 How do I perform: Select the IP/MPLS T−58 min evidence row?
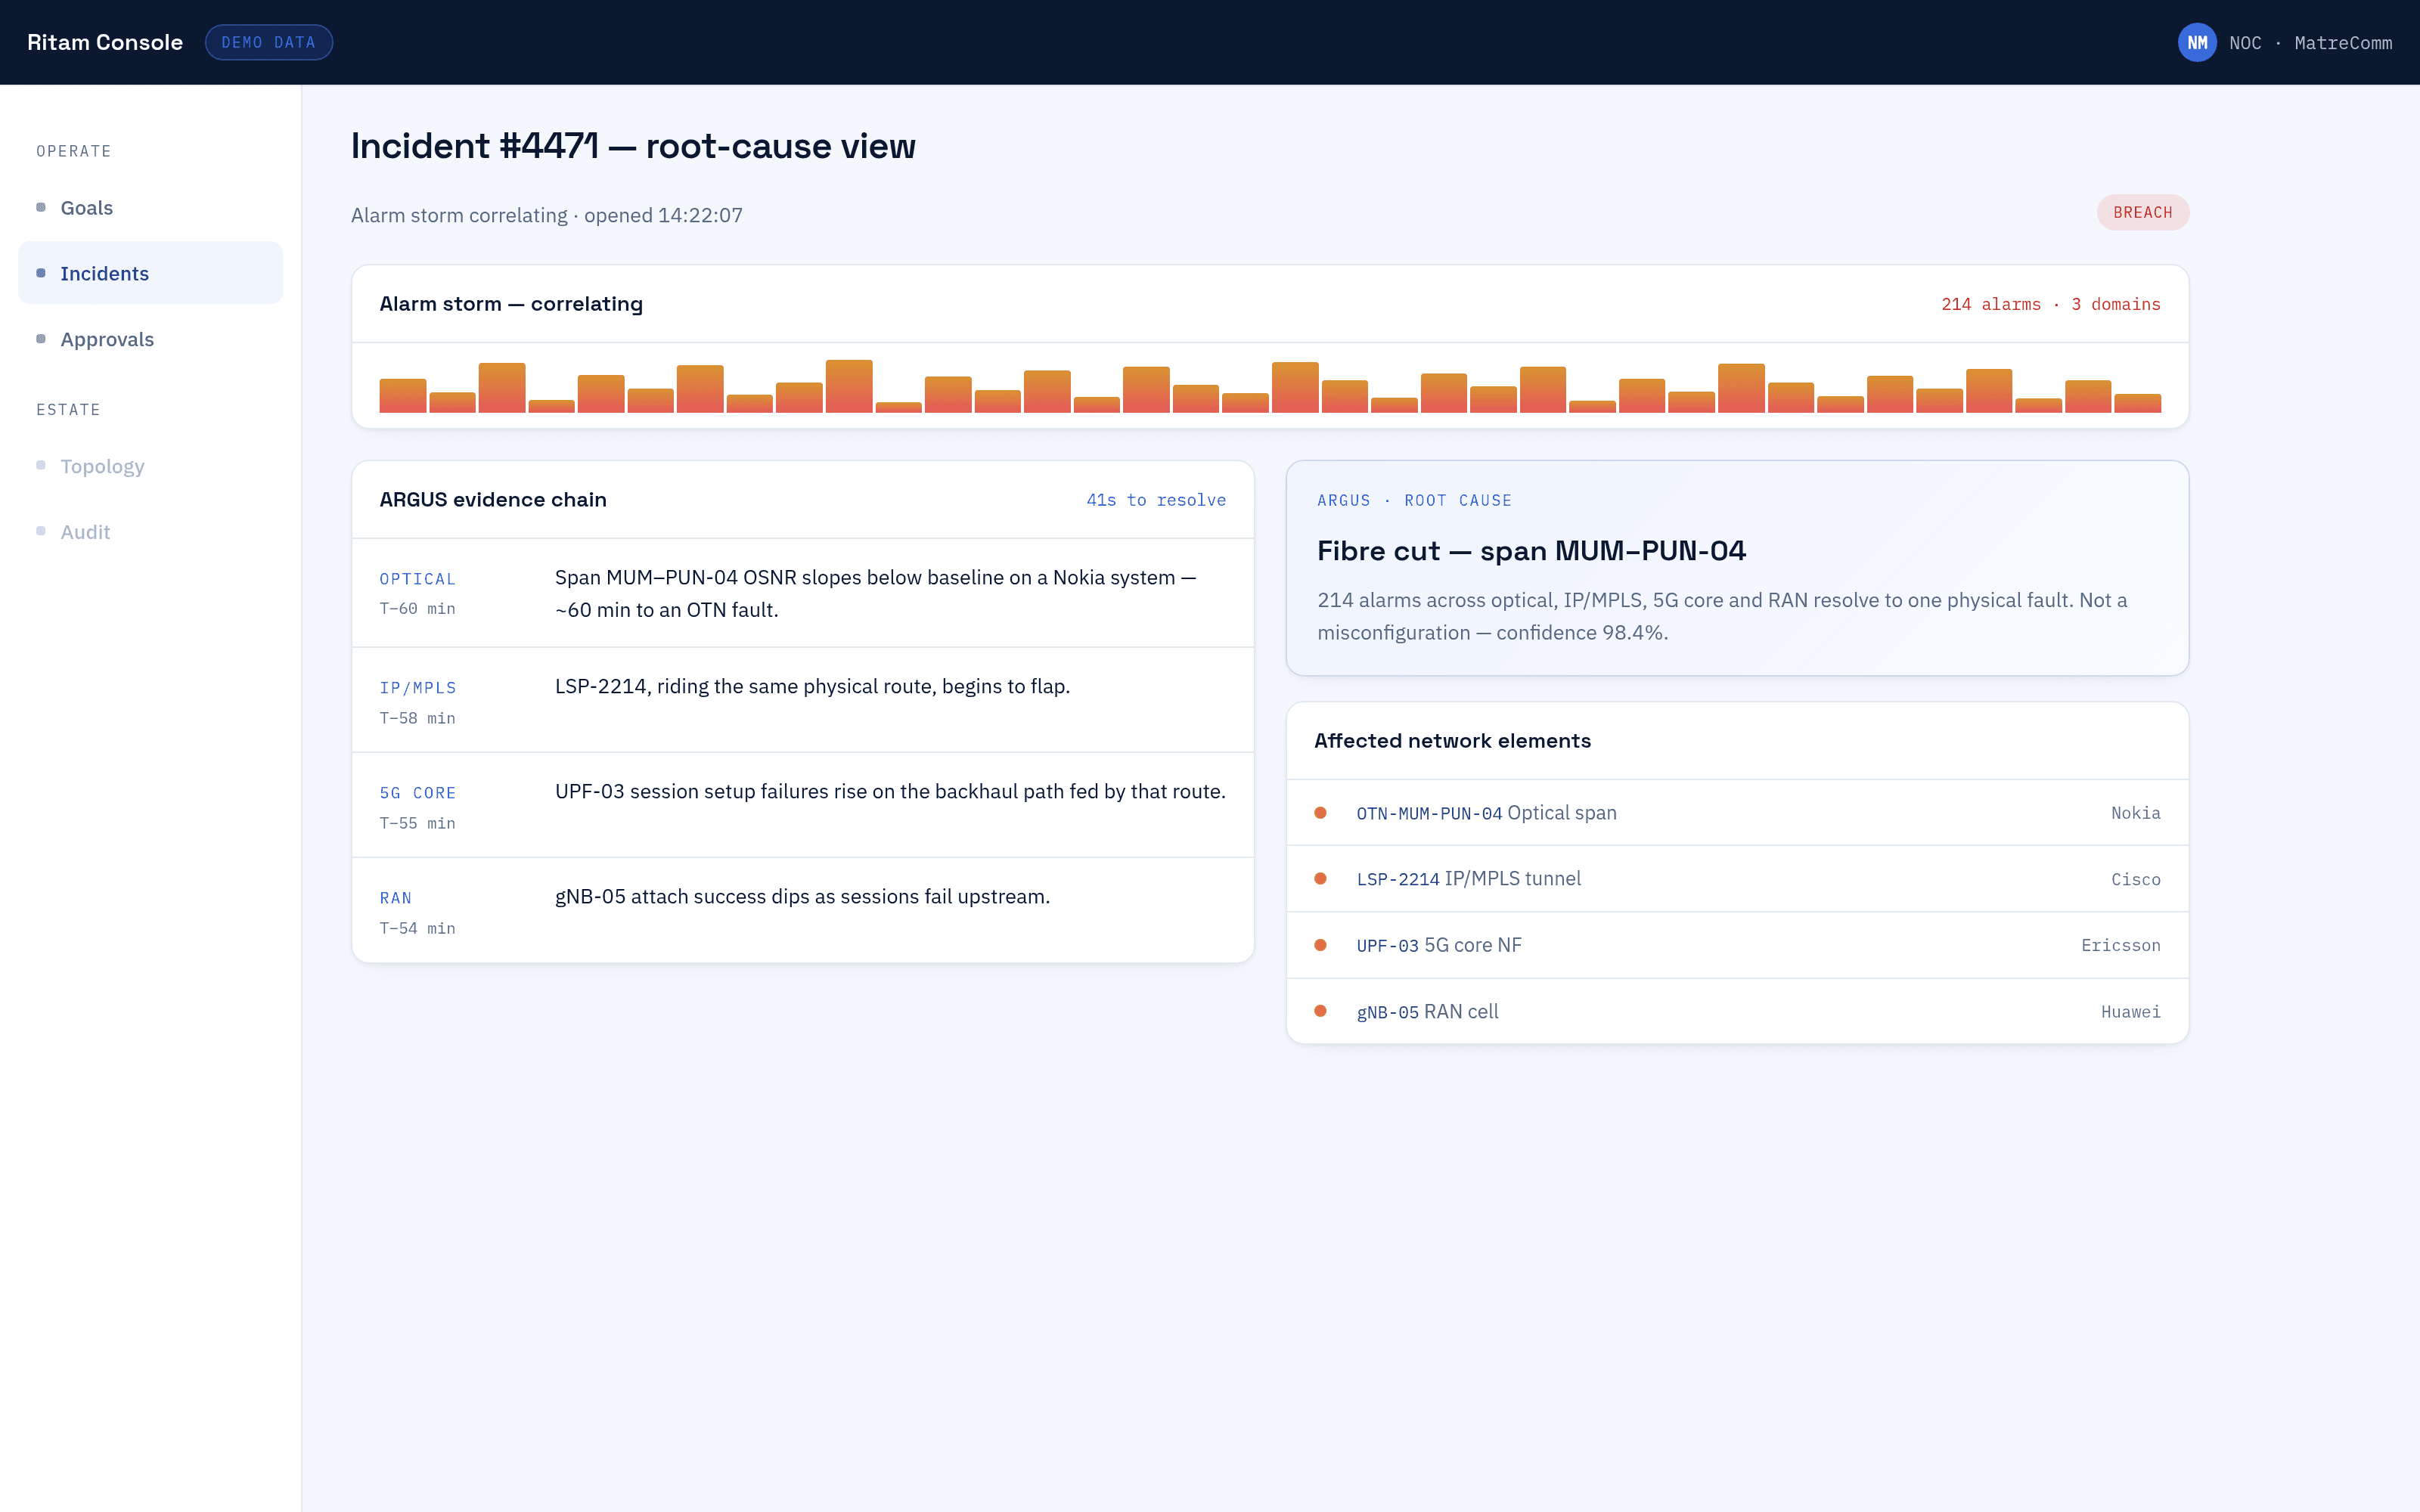803,701
